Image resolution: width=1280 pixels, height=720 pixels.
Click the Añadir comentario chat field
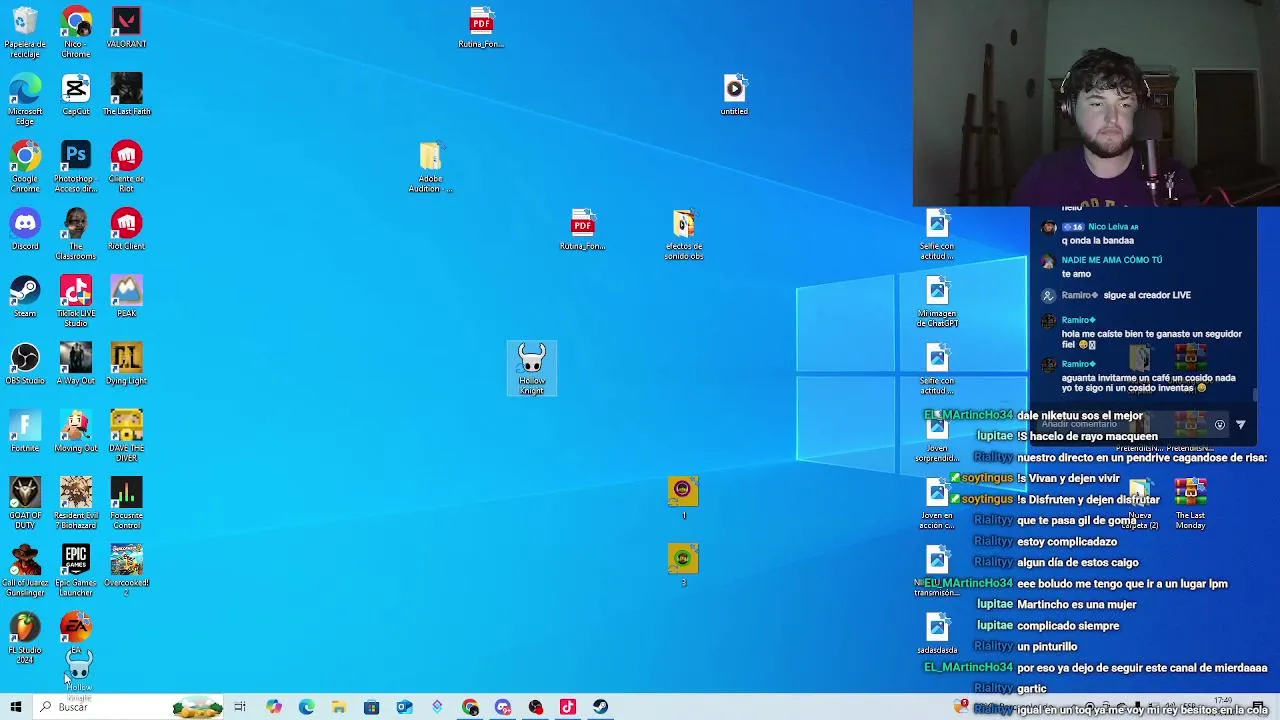(1120, 424)
